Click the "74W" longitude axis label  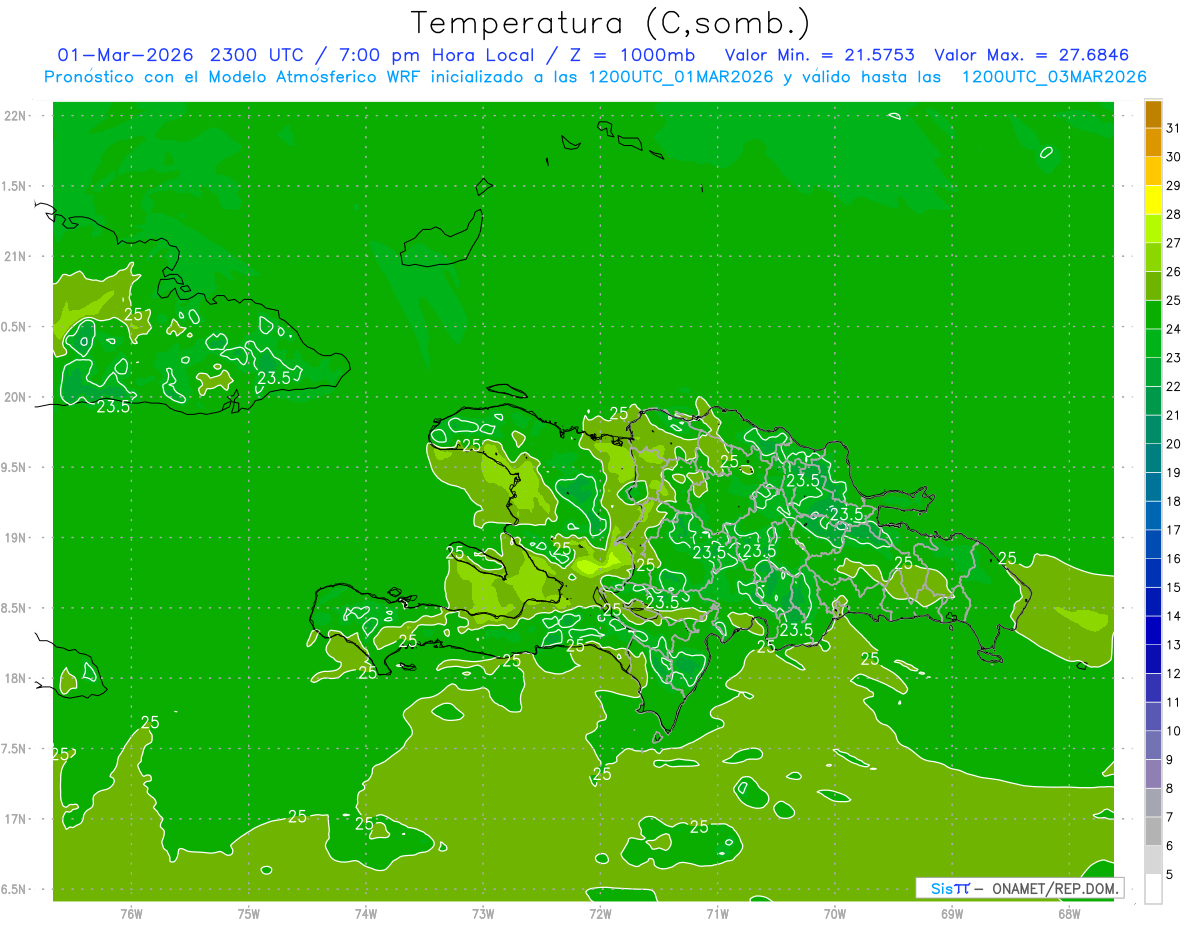tap(366, 914)
